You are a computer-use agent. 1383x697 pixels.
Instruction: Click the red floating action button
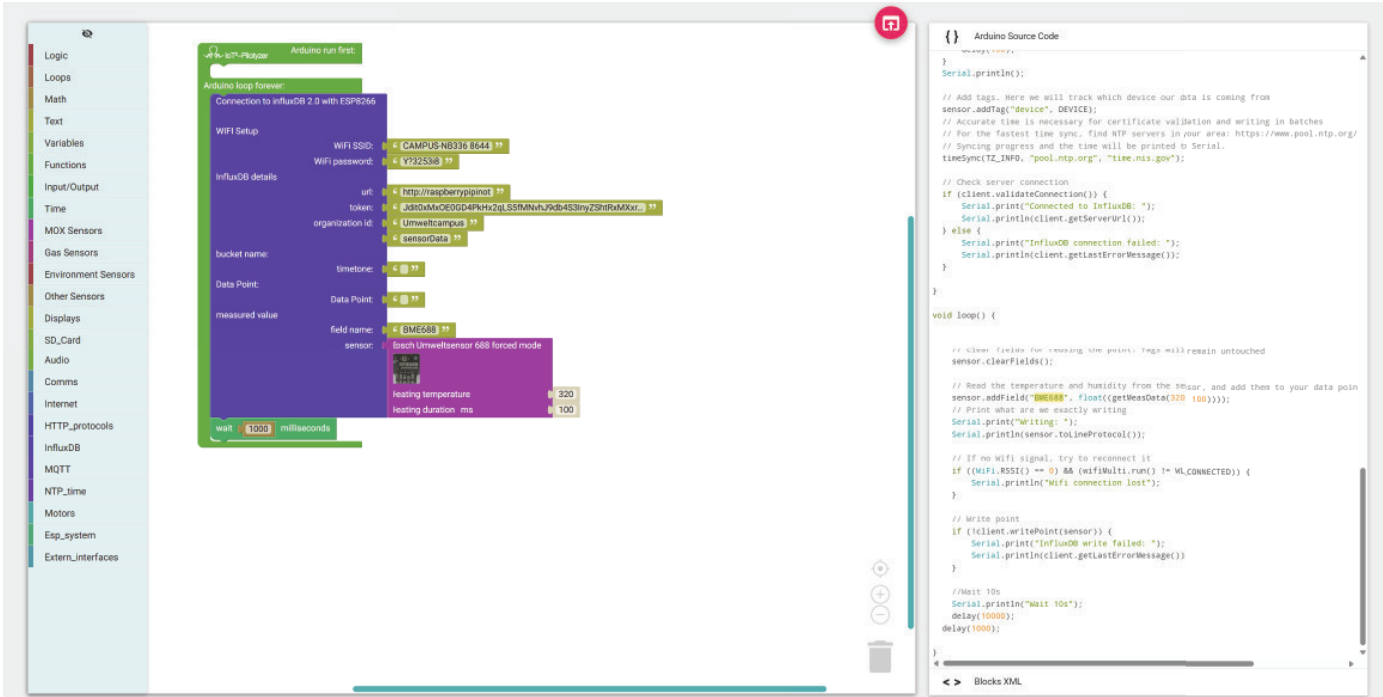point(890,23)
